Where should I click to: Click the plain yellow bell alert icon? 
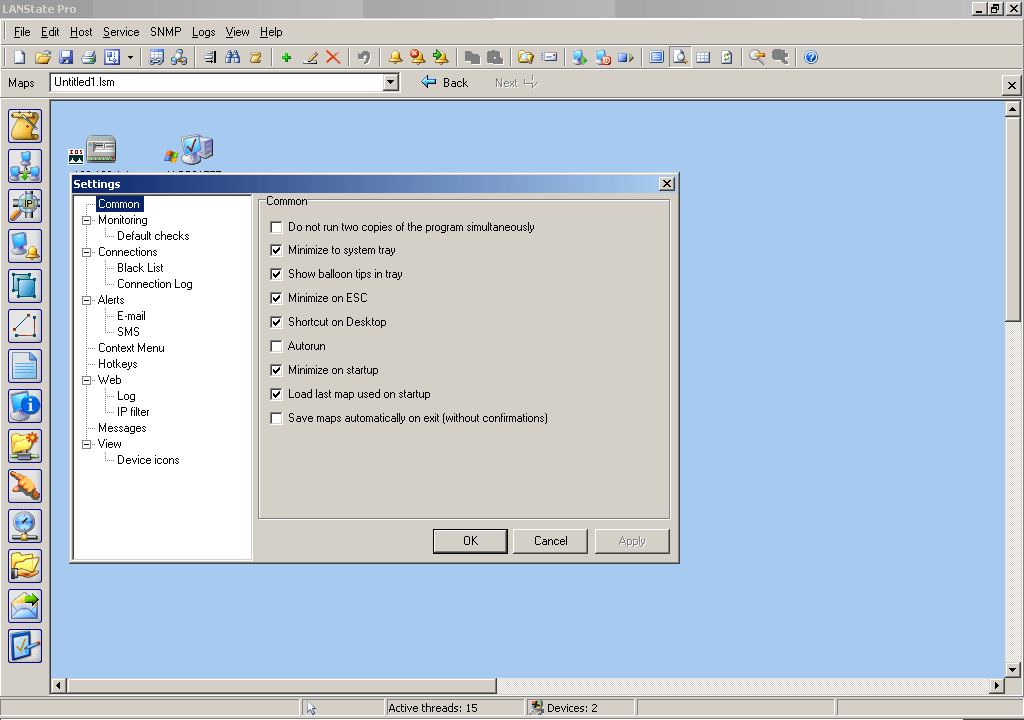tap(395, 57)
